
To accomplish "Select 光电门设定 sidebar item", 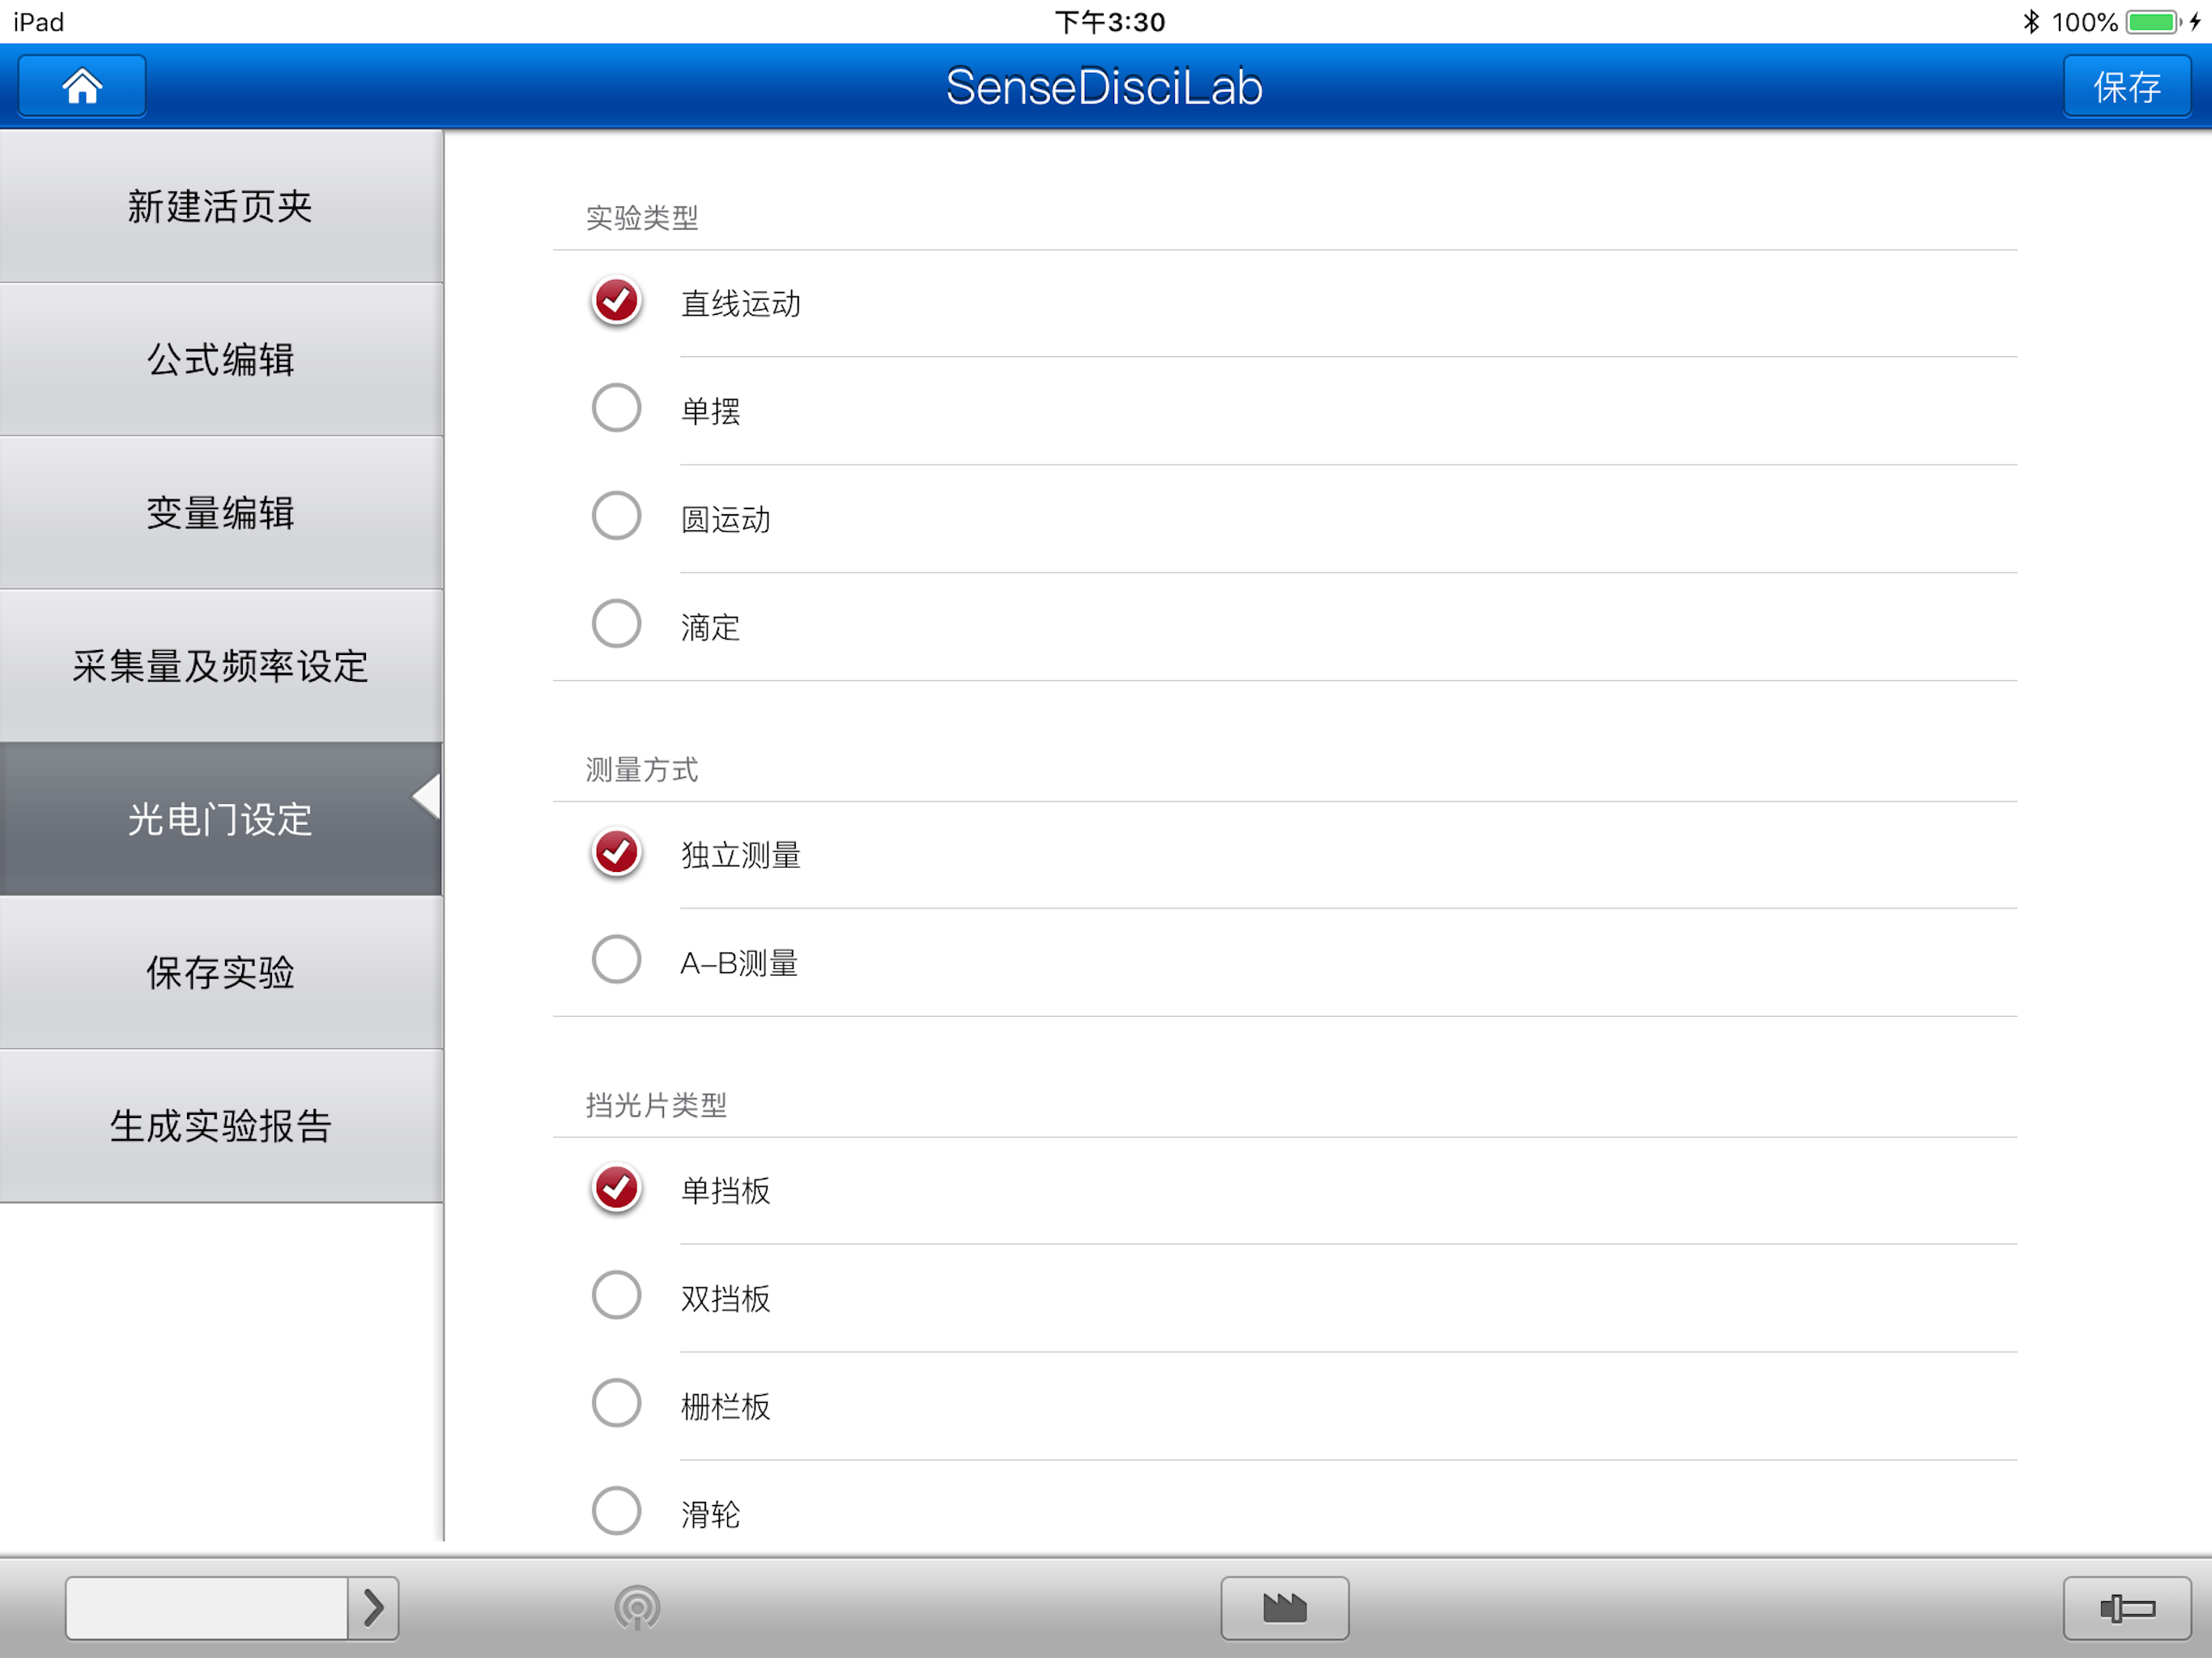I will point(221,819).
